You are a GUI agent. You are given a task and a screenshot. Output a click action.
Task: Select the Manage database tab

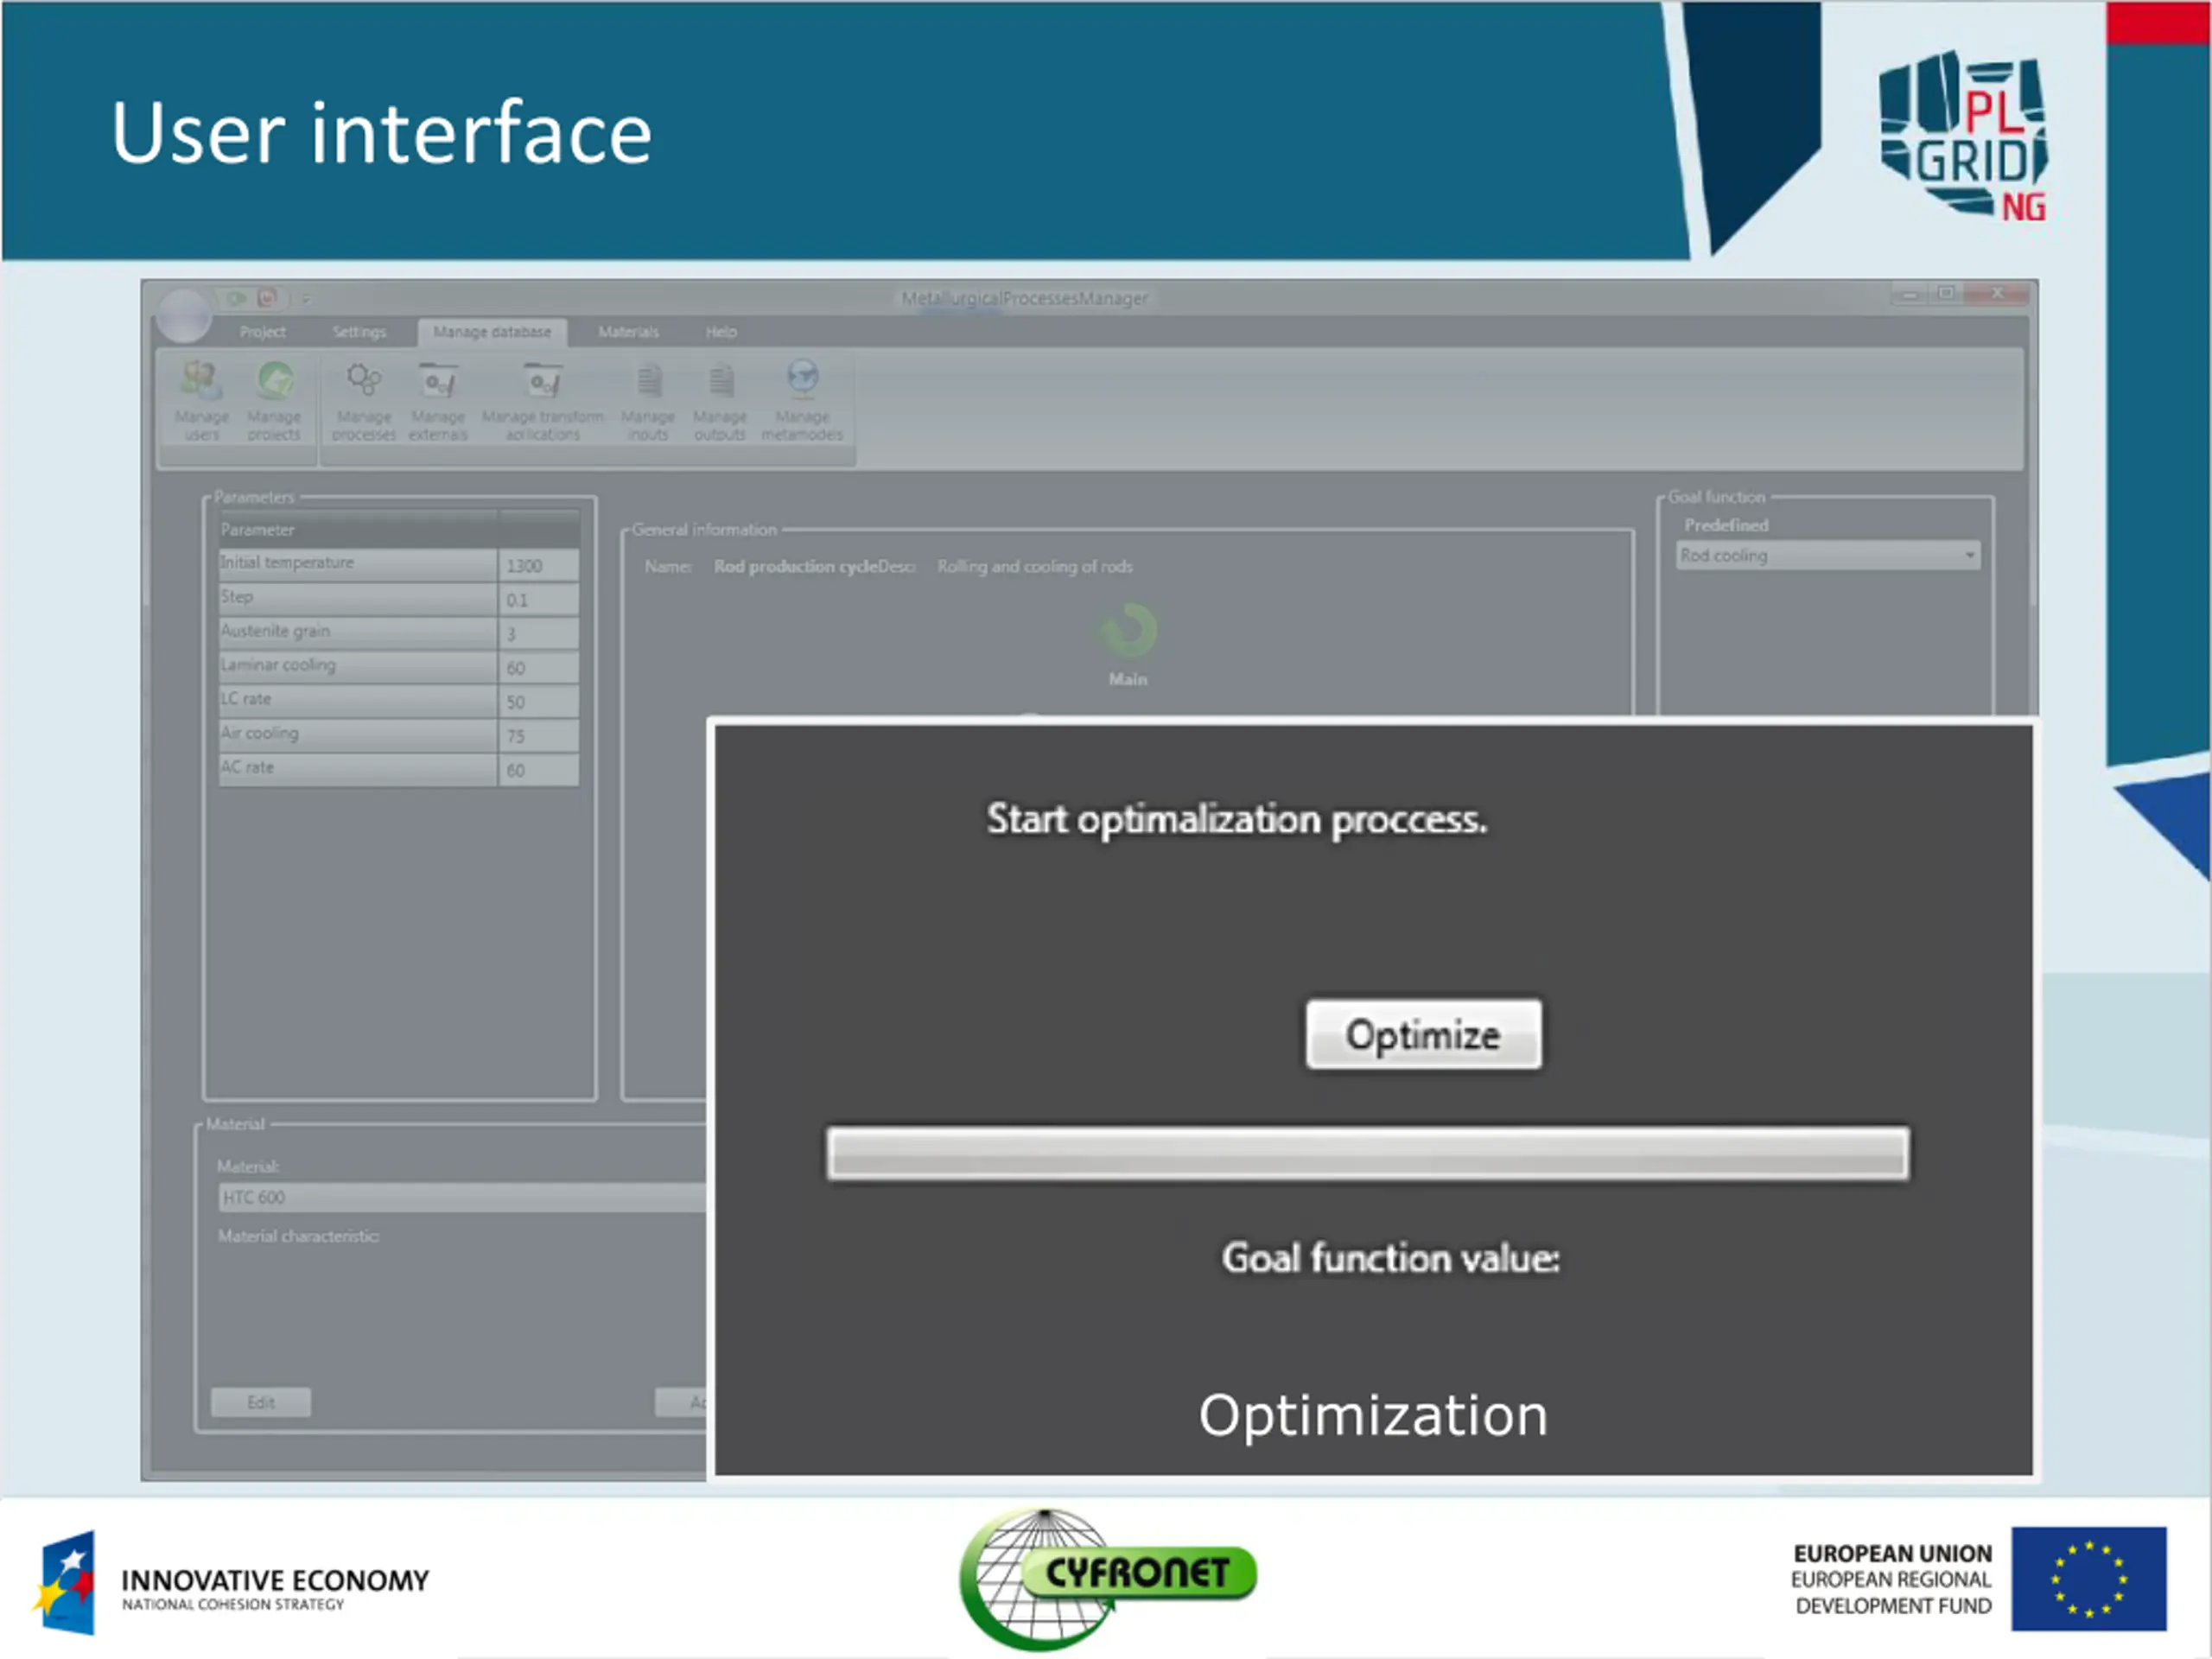pos(492,332)
